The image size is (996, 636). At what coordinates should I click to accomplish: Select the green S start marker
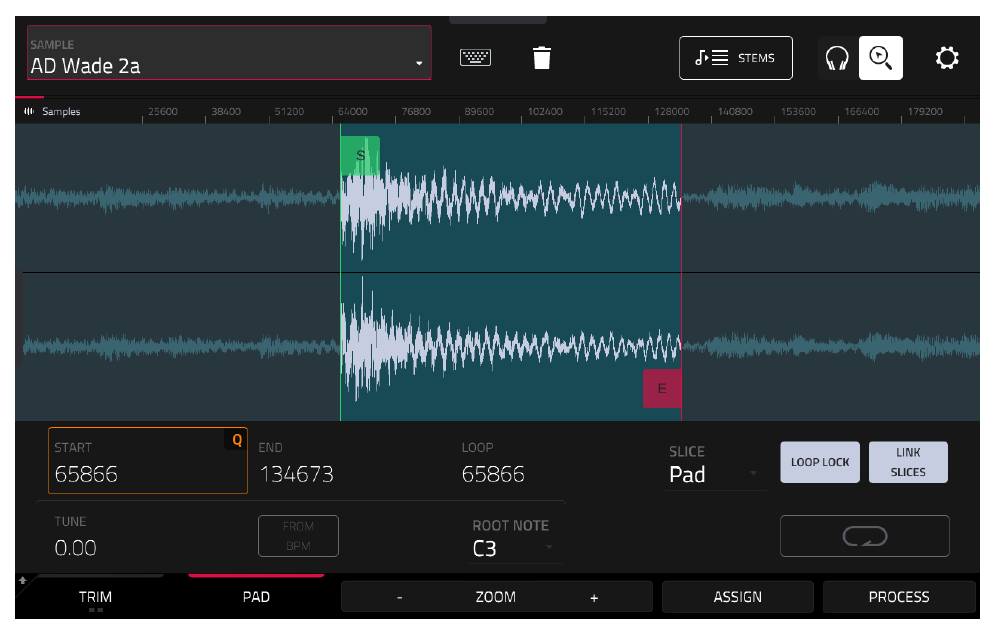(360, 156)
